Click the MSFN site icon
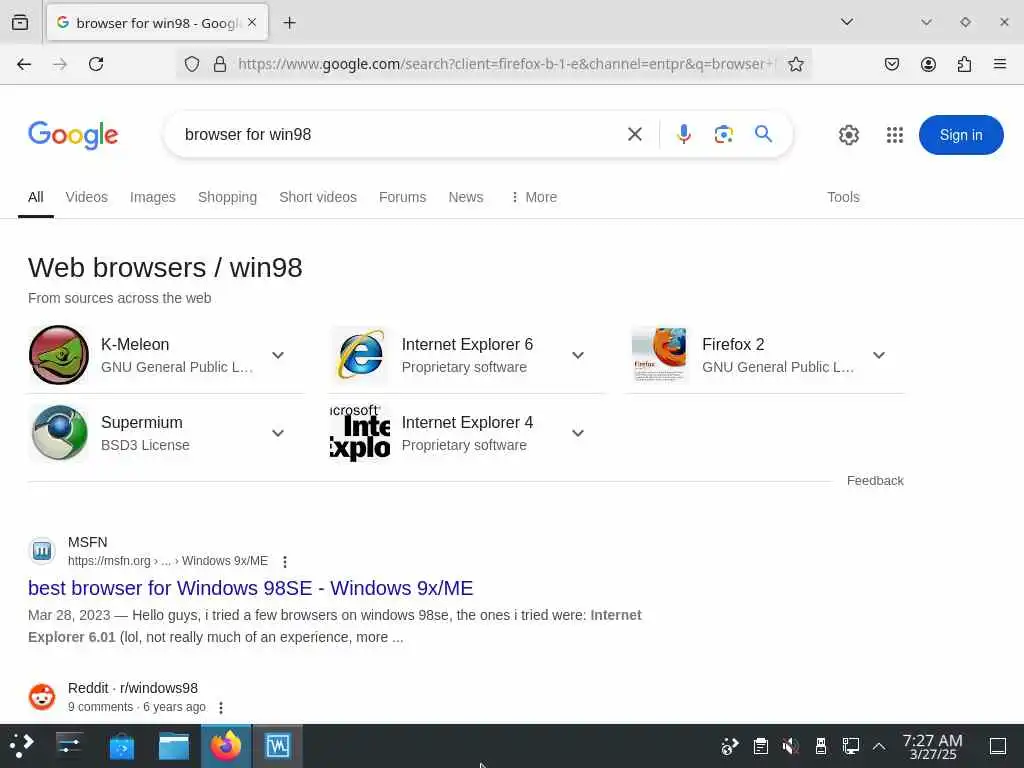Viewport: 1024px width, 768px height. [x=42, y=551]
